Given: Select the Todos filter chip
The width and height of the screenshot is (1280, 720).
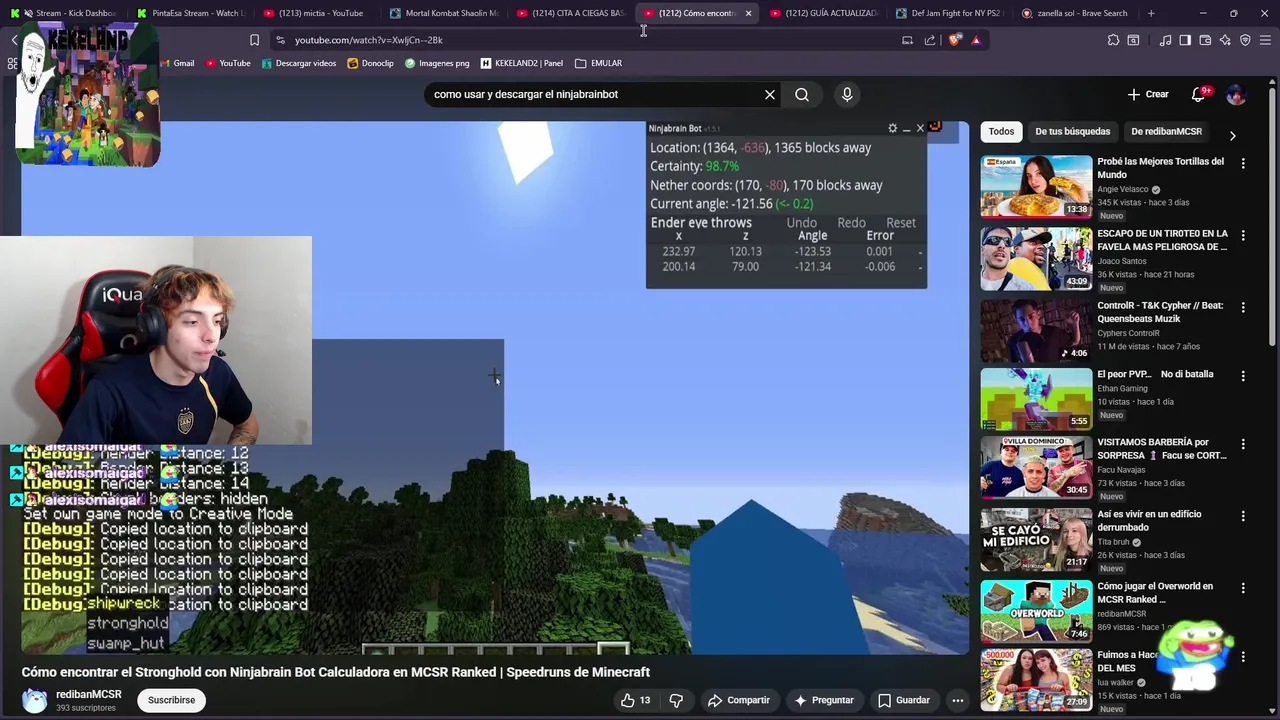Looking at the screenshot, I should [x=1001, y=131].
